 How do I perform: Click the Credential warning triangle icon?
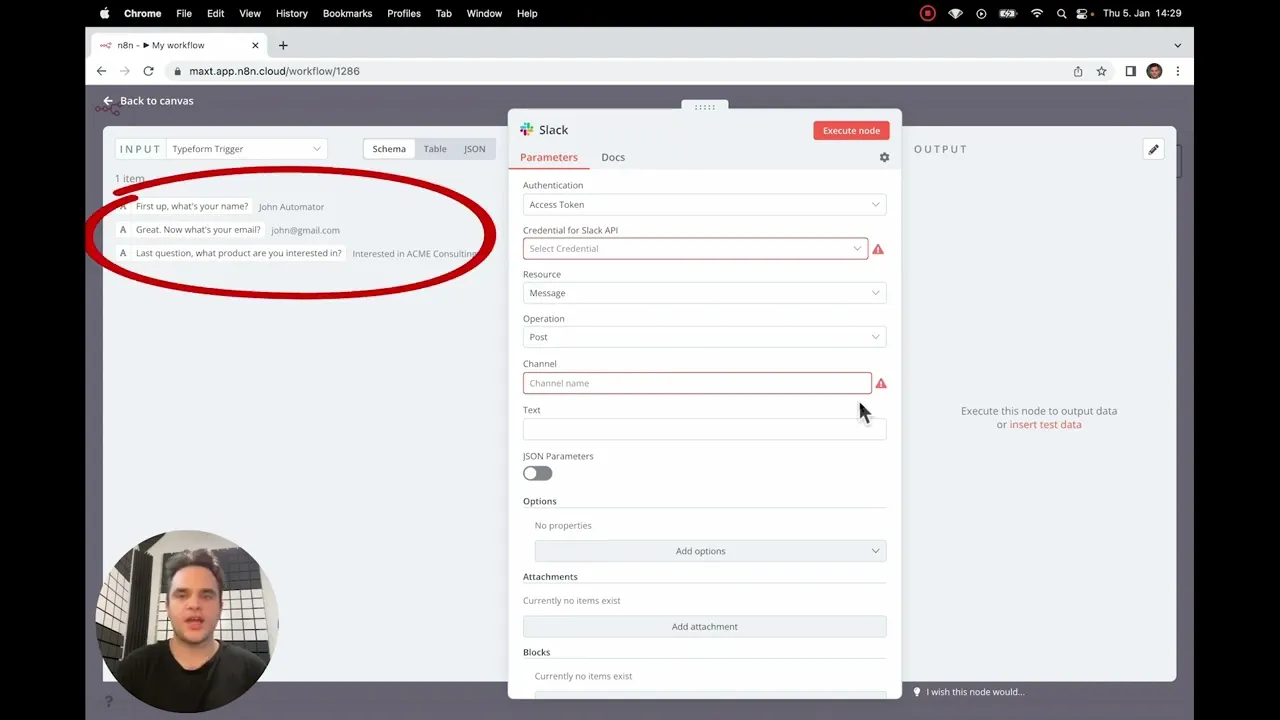click(878, 249)
